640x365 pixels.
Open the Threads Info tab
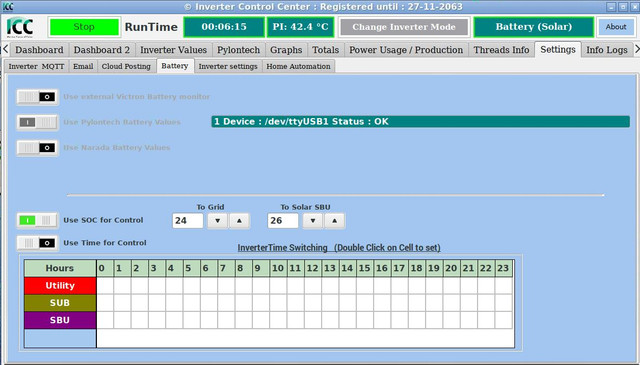coord(501,50)
